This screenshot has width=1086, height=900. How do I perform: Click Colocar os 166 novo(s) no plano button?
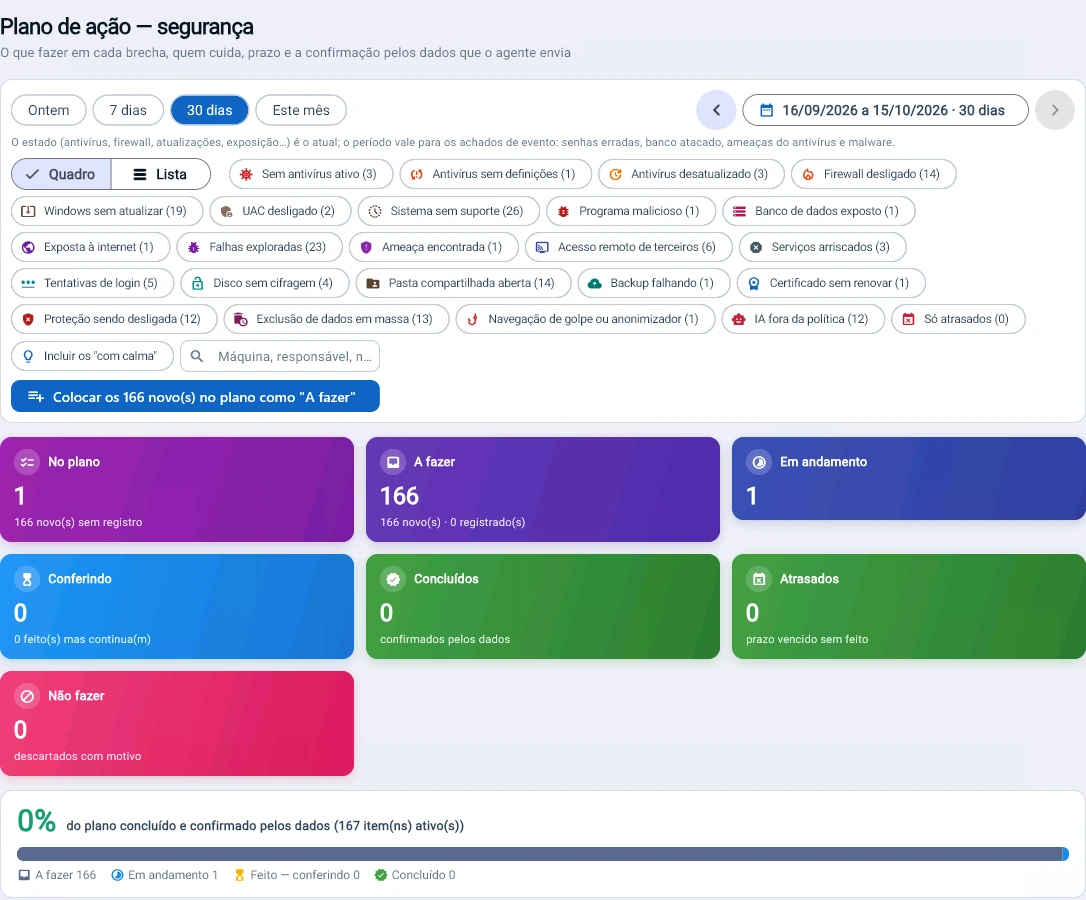click(x=195, y=396)
